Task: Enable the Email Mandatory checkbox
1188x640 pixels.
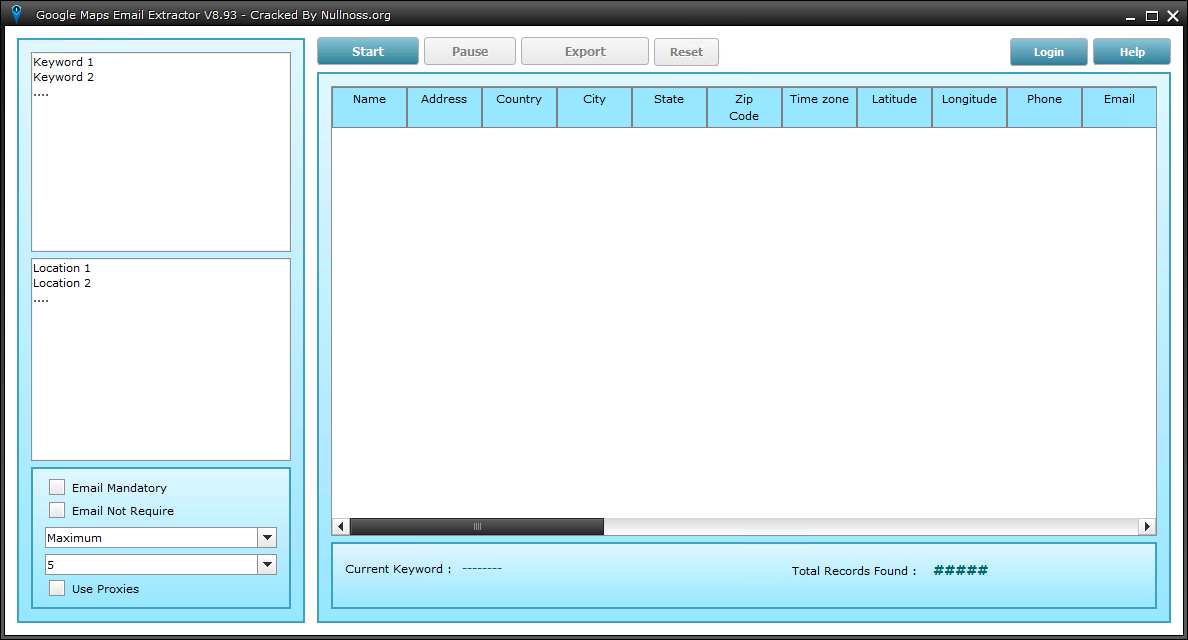Action: pos(57,487)
